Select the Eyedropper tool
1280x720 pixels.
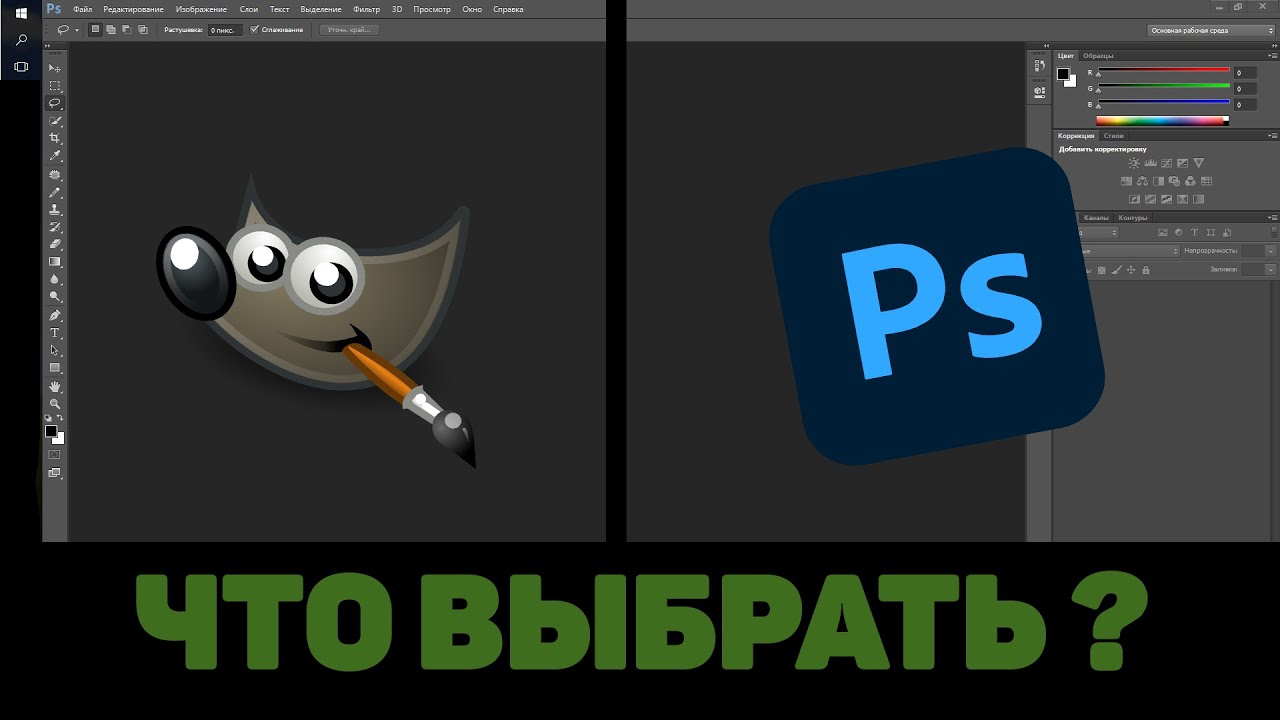tap(55, 156)
